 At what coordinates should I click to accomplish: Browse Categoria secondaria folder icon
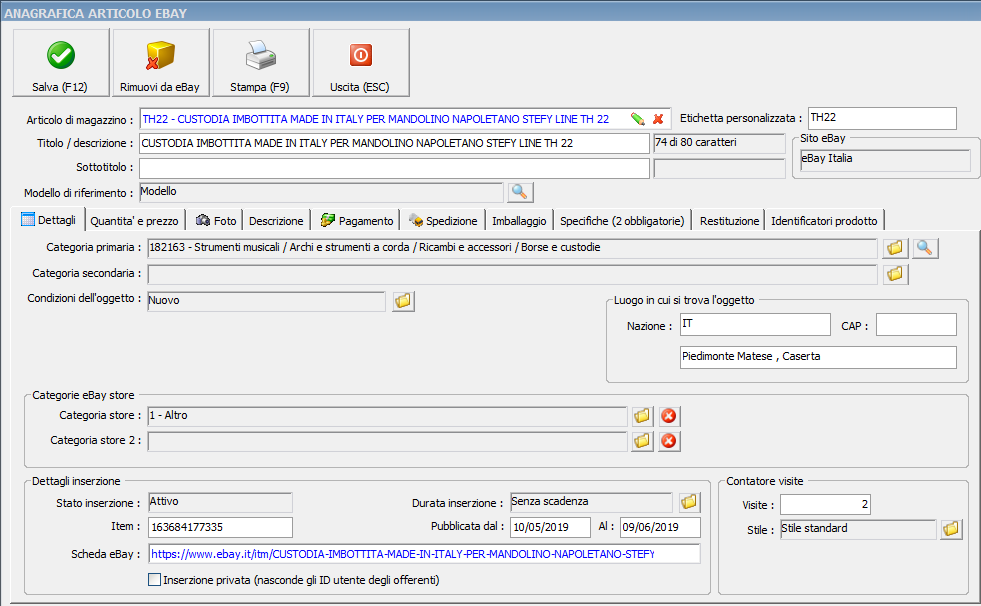point(895,274)
